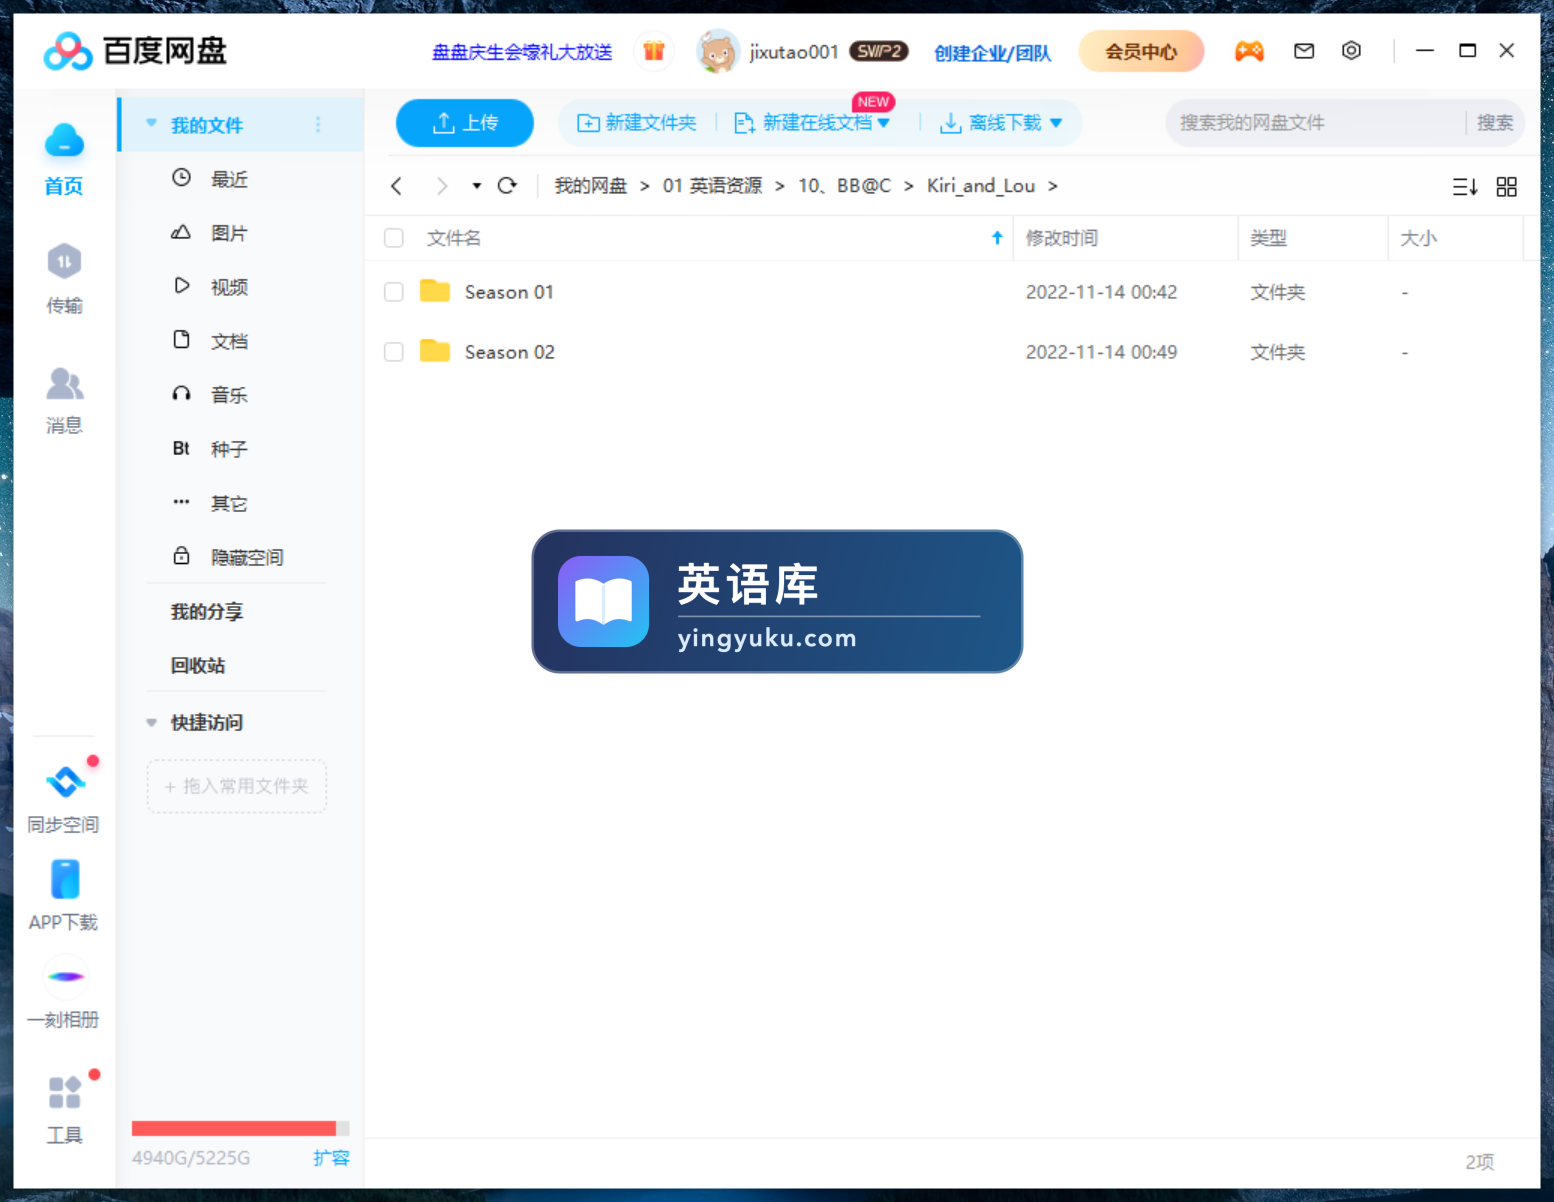The width and height of the screenshot is (1554, 1202).
Task: Click Kiri_and_Lou breadcrumb
Action: [x=981, y=186]
